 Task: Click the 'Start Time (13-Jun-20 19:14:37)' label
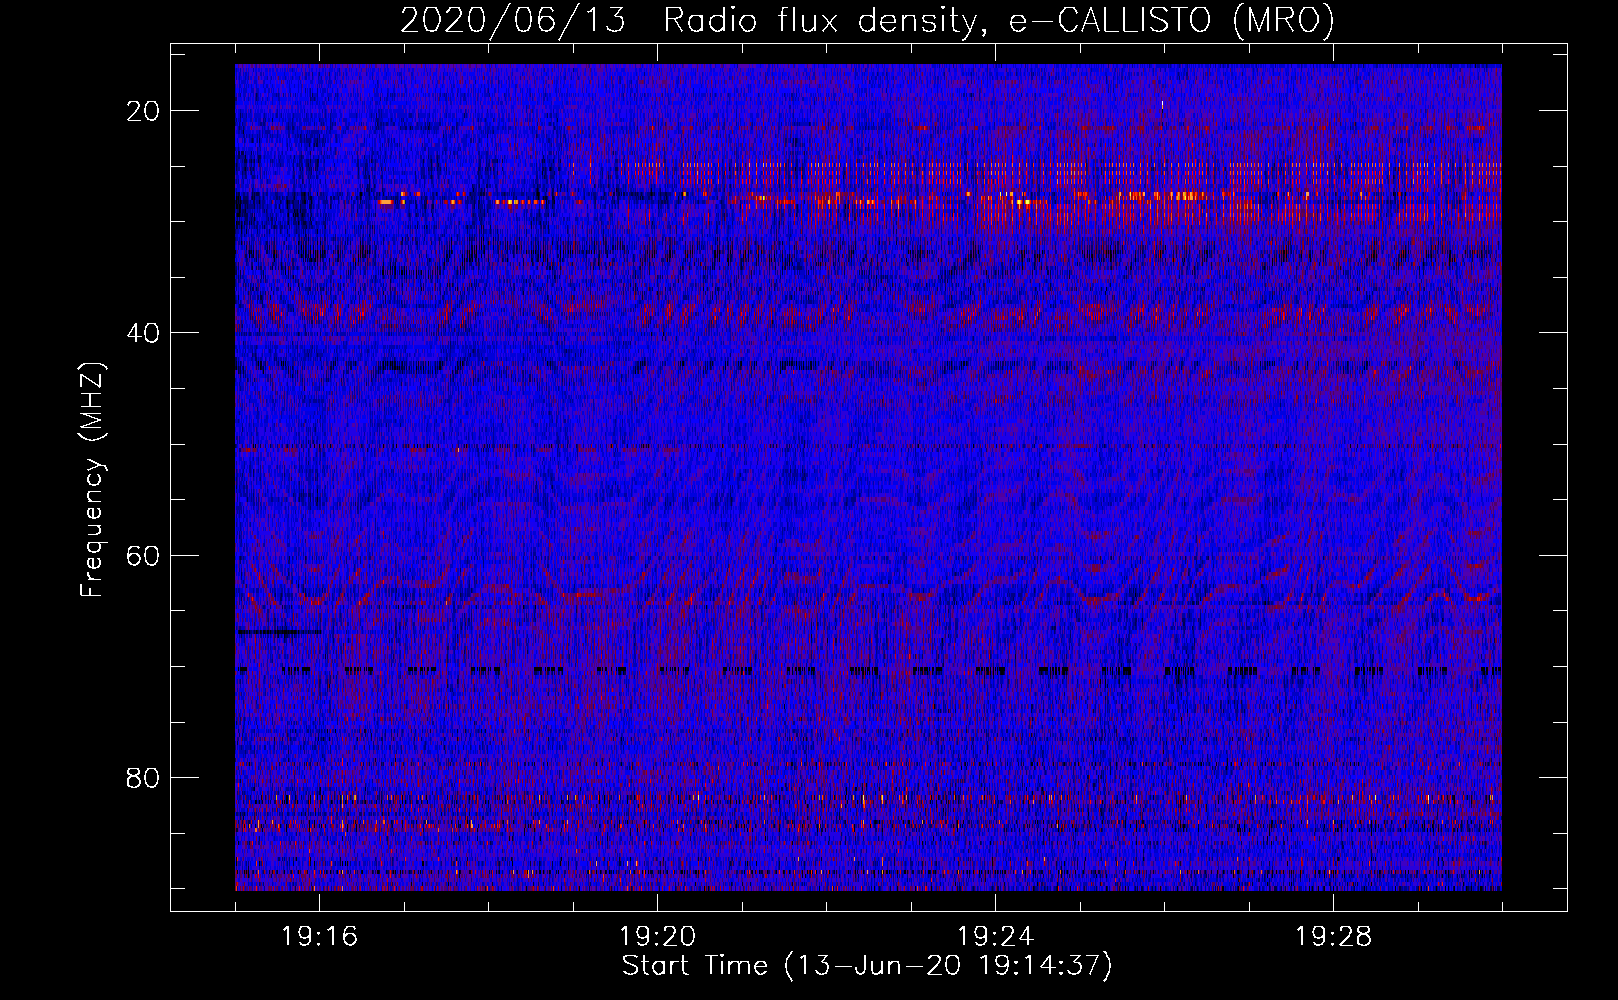(x=867, y=966)
